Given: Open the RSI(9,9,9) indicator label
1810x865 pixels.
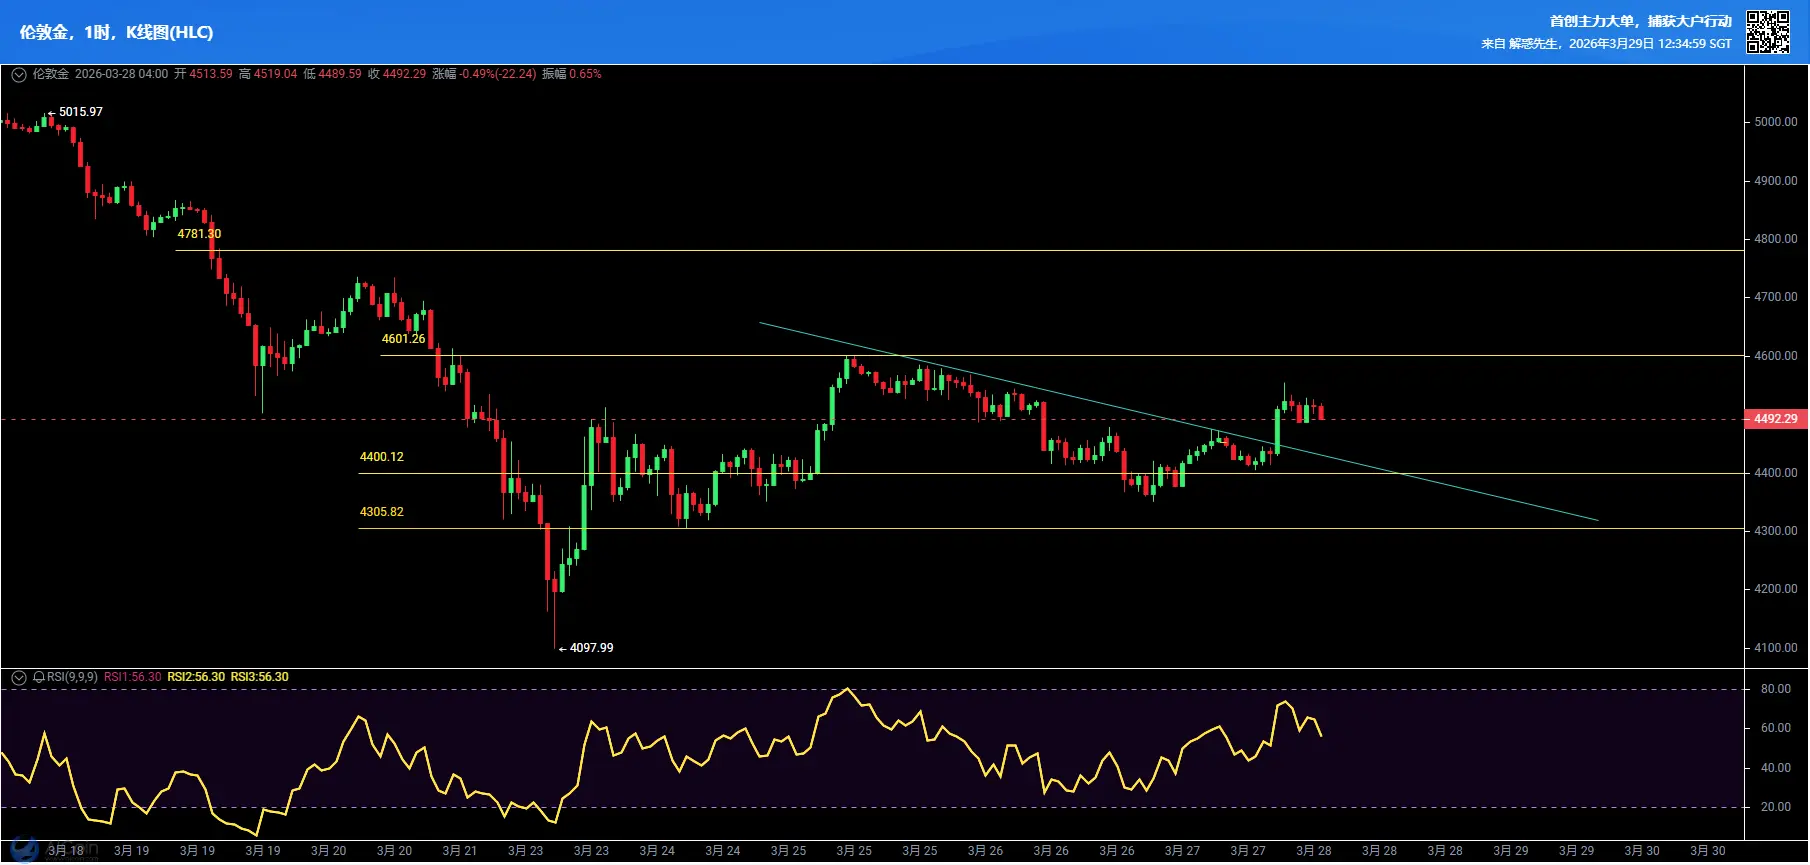Looking at the screenshot, I should 72,677.
